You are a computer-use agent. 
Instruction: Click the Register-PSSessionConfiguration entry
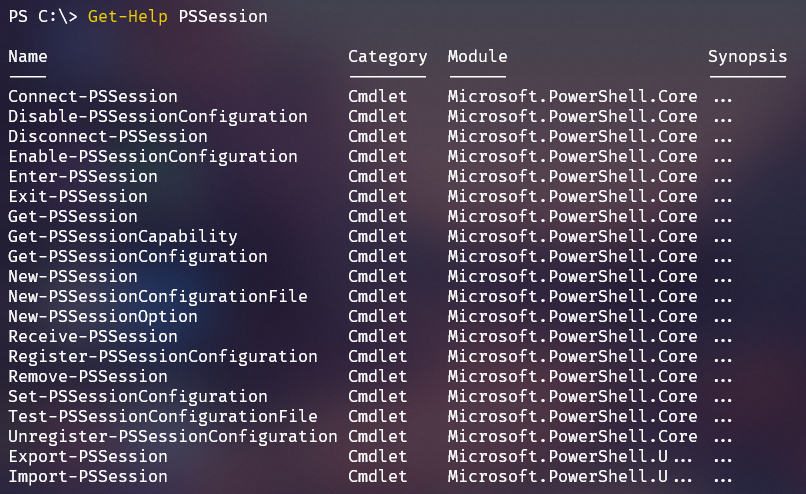click(x=163, y=357)
